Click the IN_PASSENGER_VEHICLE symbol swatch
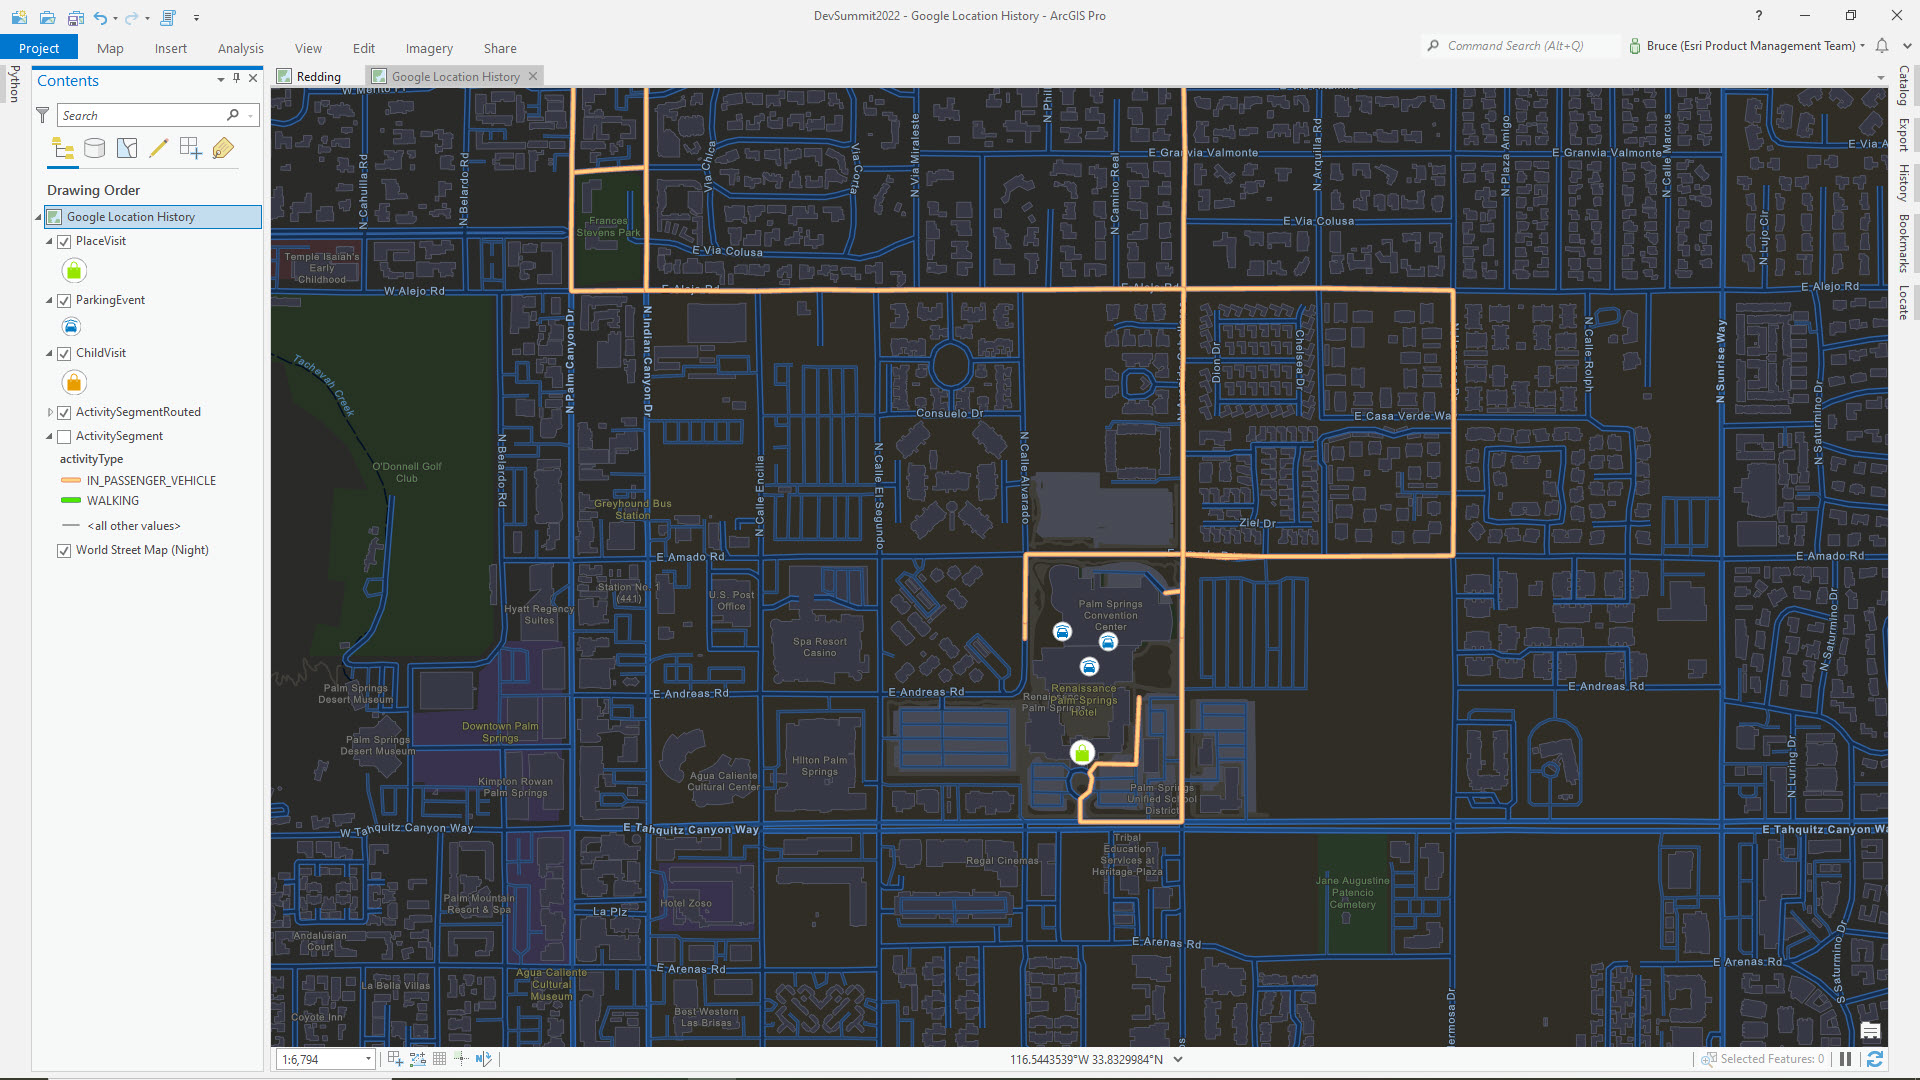 point(69,480)
